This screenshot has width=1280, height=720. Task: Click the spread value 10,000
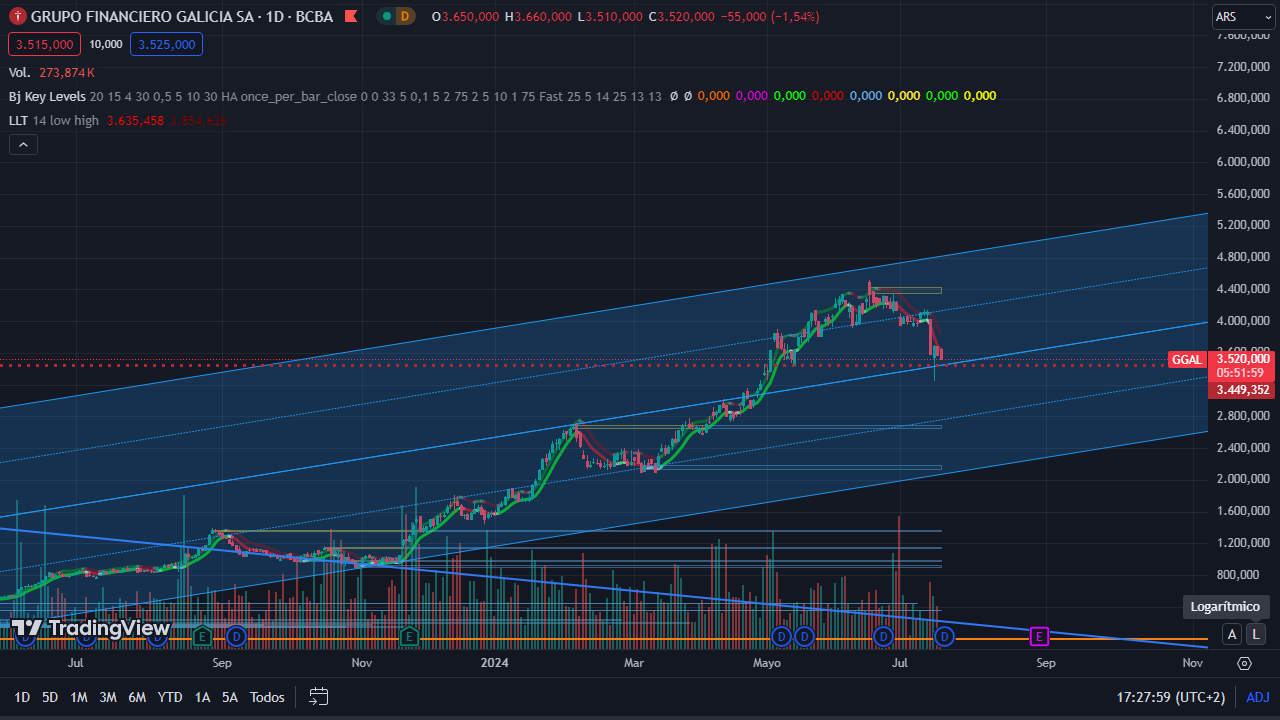coord(106,44)
